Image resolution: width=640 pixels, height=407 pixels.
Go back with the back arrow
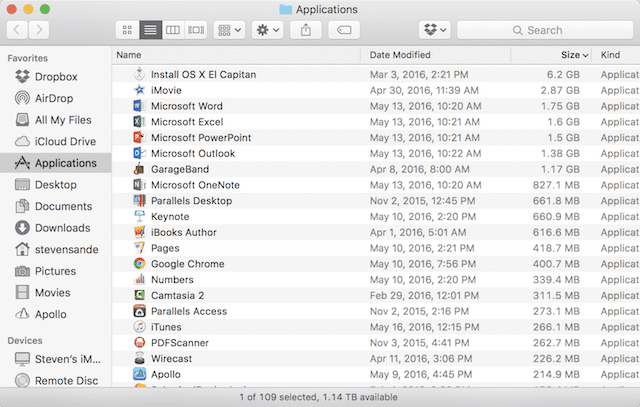[18, 30]
